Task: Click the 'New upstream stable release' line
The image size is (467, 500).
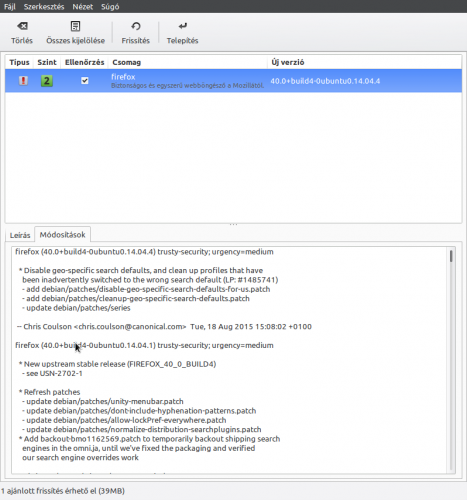Action: click(117, 364)
